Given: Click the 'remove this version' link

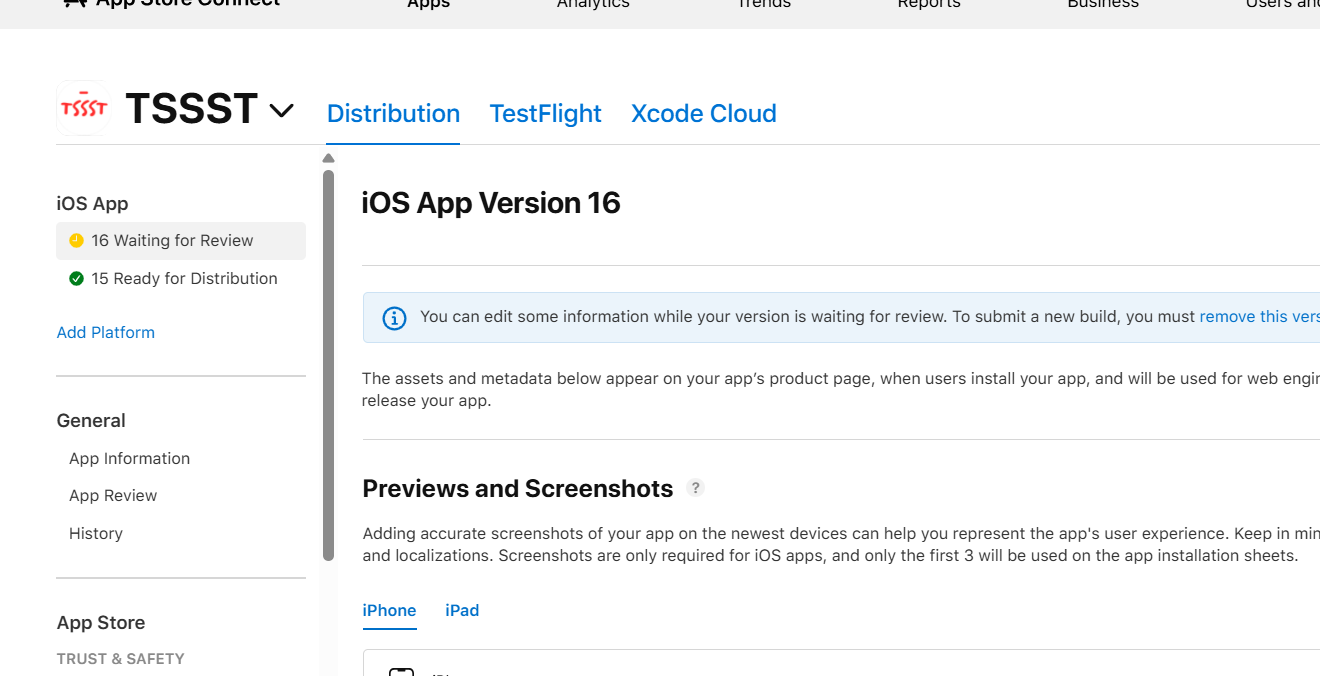Looking at the screenshot, I should [1259, 317].
